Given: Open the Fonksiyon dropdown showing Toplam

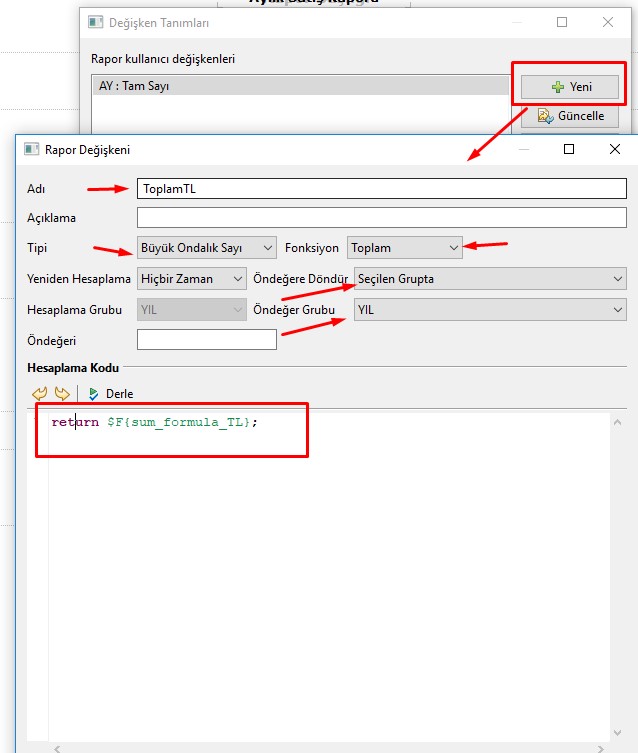Looking at the screenshot, I should pyautogui.click(x=405, y=247).
